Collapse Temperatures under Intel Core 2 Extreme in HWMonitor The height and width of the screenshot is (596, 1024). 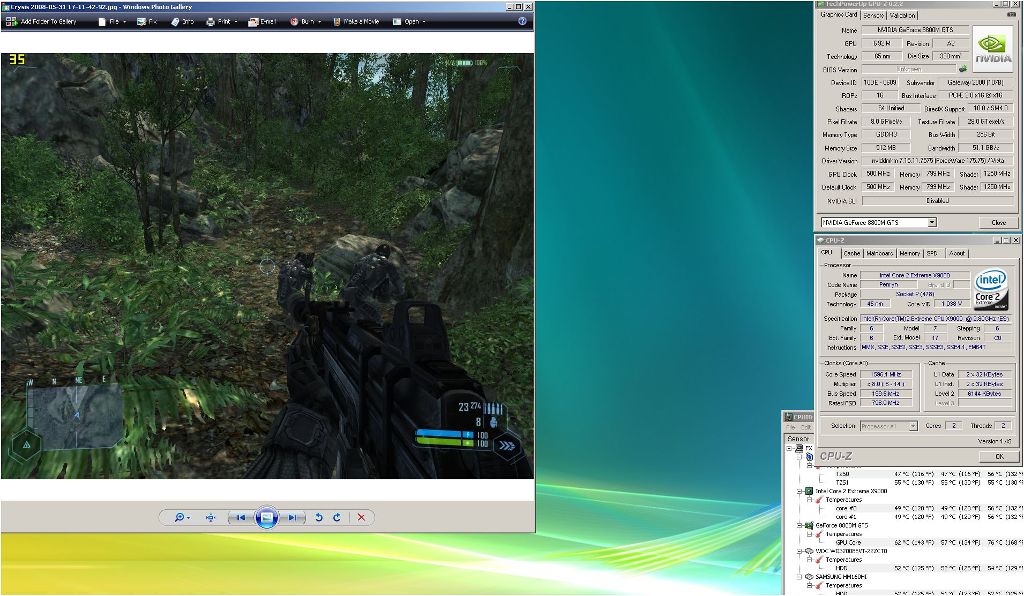tap(810, 499)
